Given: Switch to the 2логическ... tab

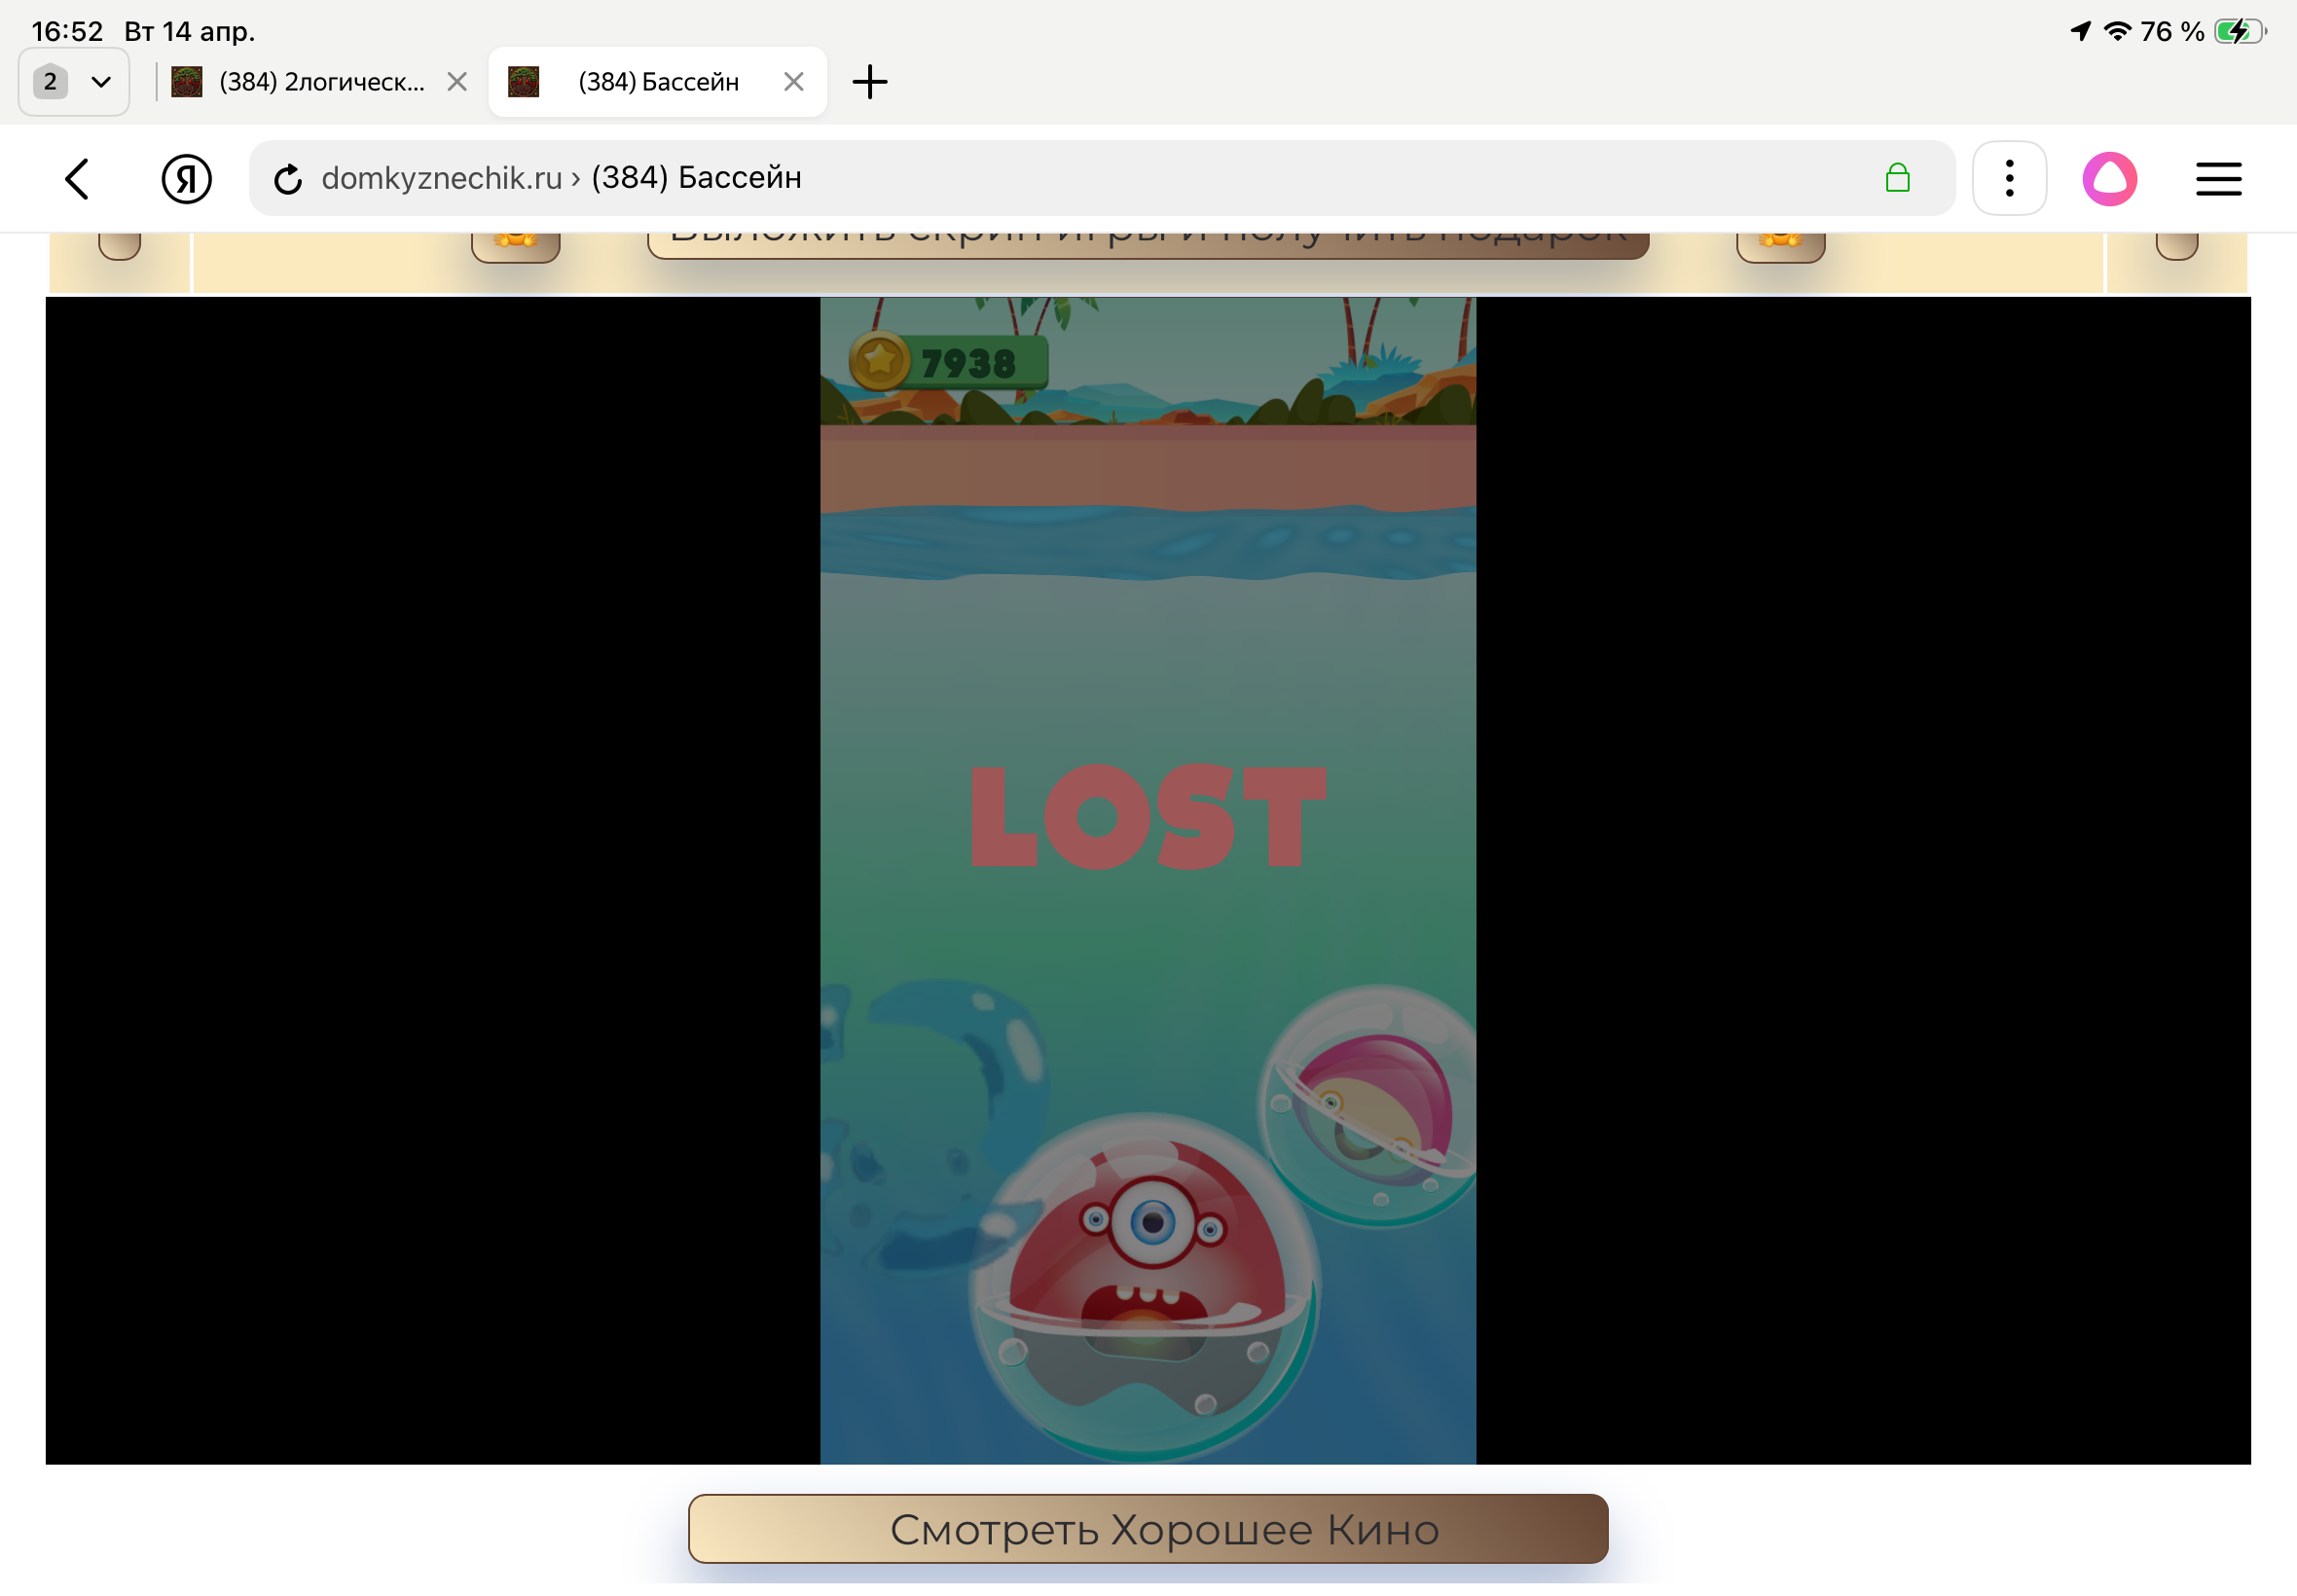Looking at the screenshot, I should point(320,82).
